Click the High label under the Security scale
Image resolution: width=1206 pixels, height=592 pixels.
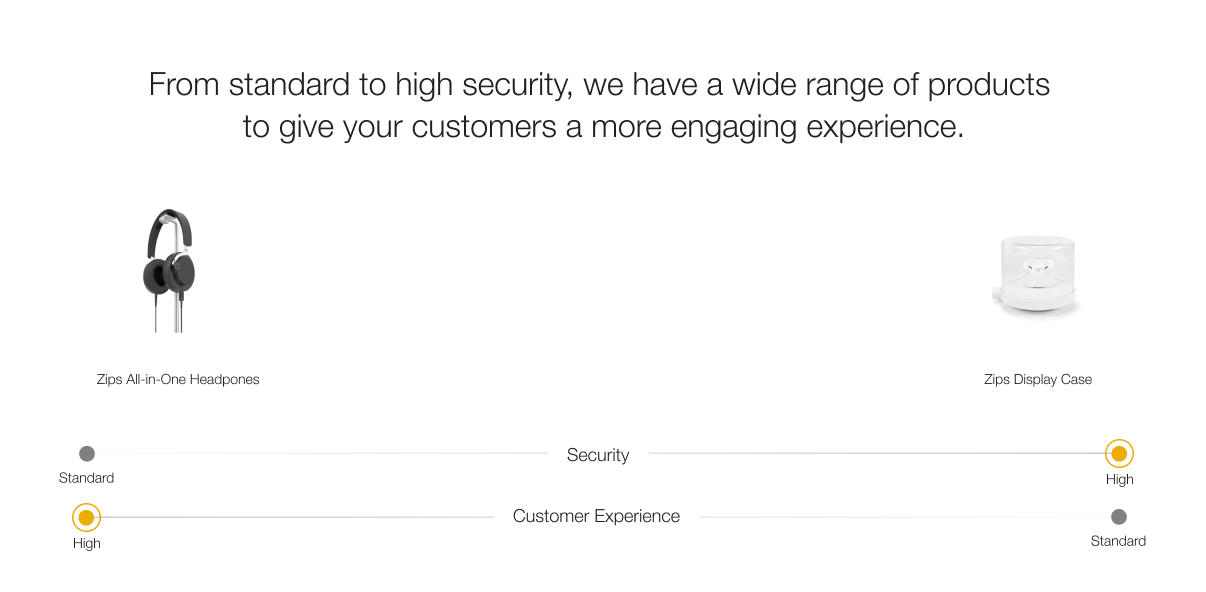click(1119, 479)
